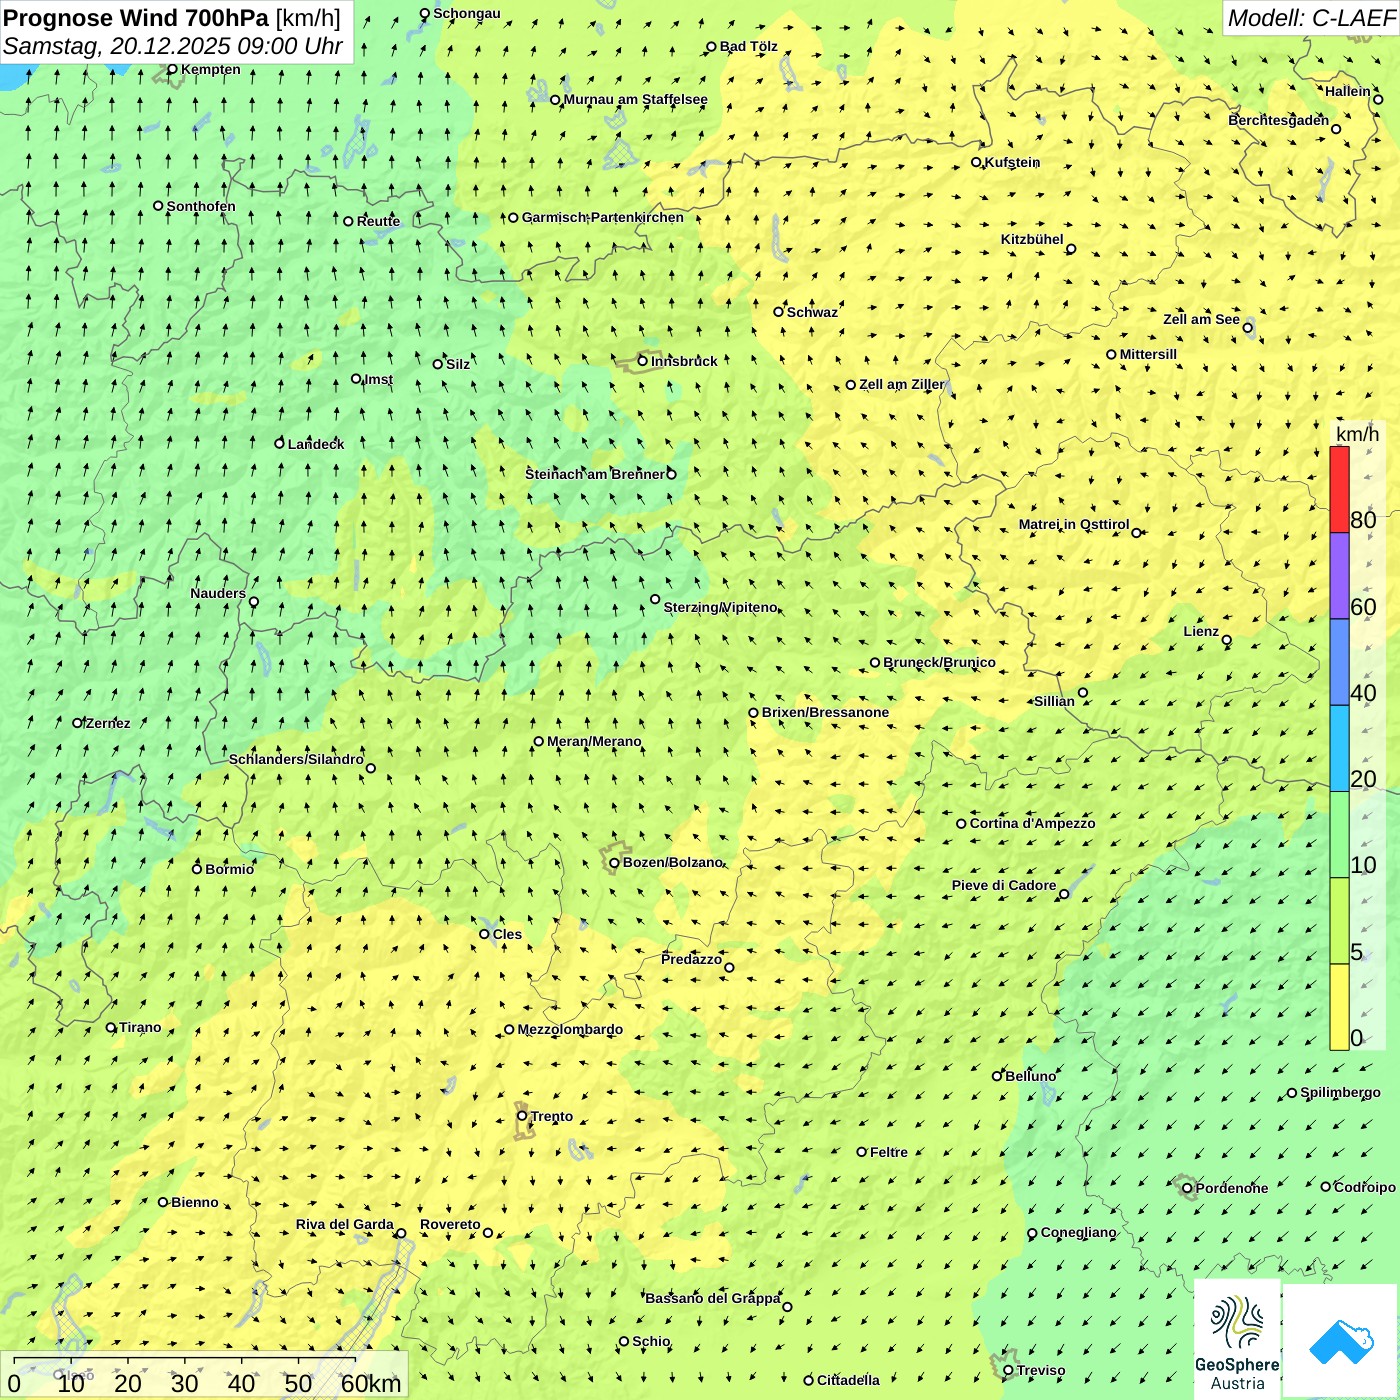Click the Kufstein label on the map
Viewport: 1400px width, 1400px height.
(1012, 162)
